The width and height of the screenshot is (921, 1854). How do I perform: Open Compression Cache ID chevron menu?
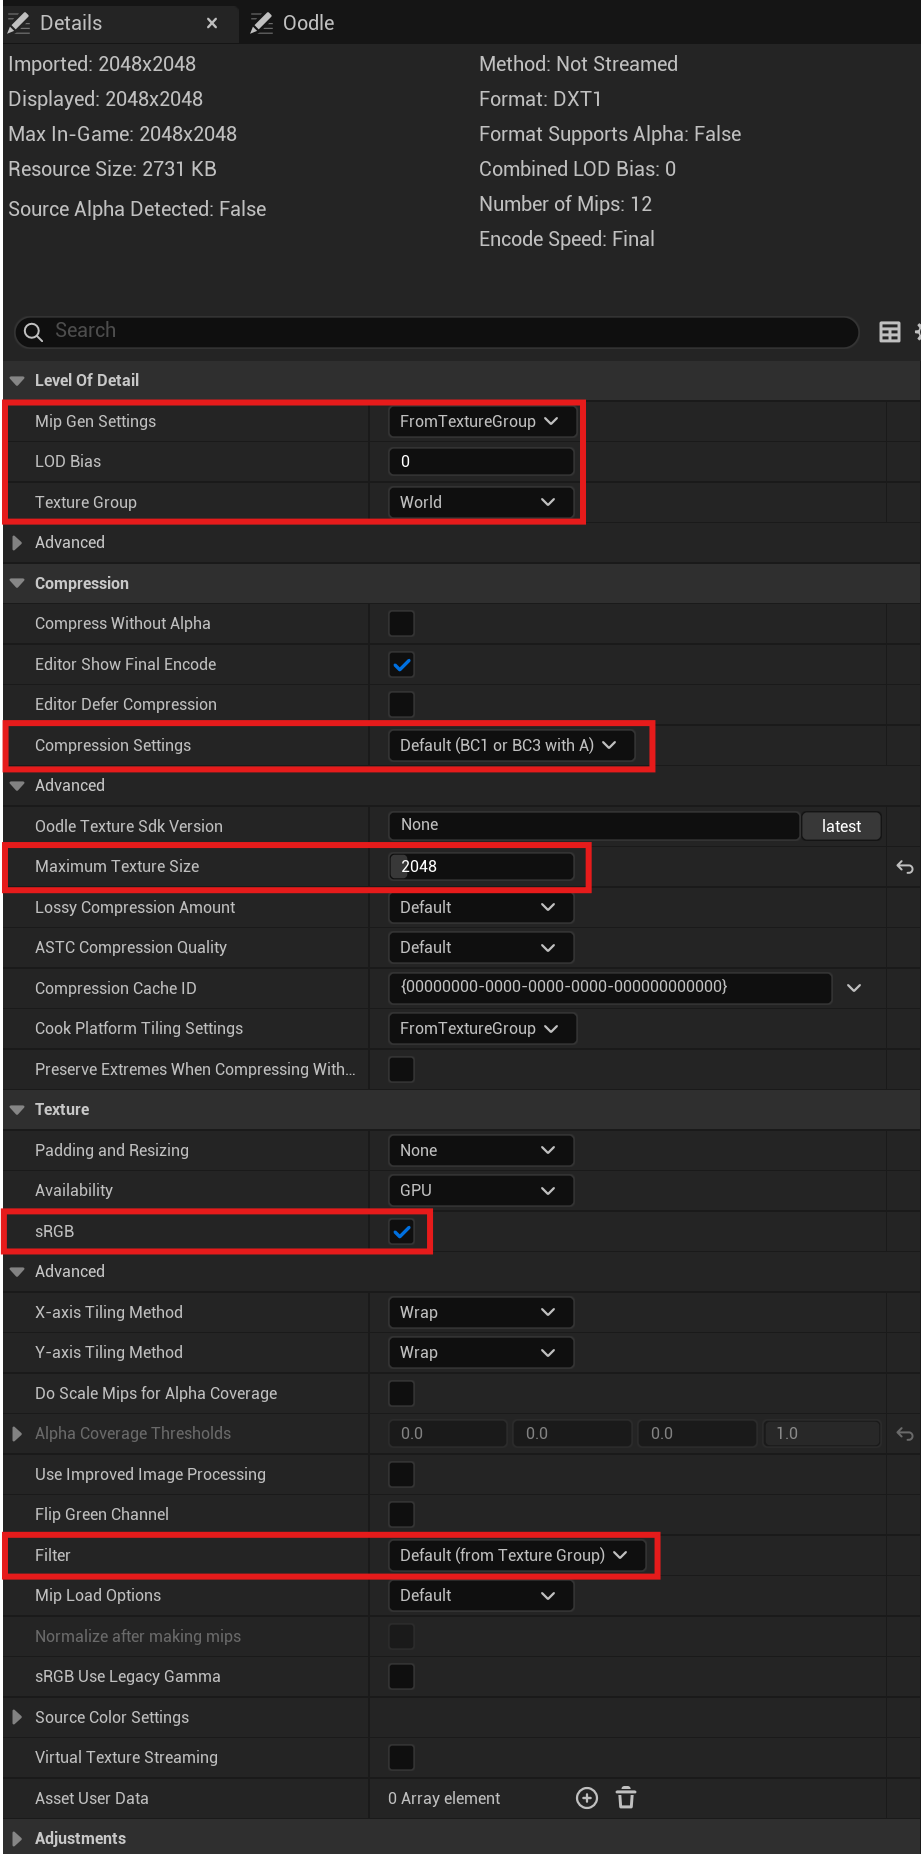854,988
